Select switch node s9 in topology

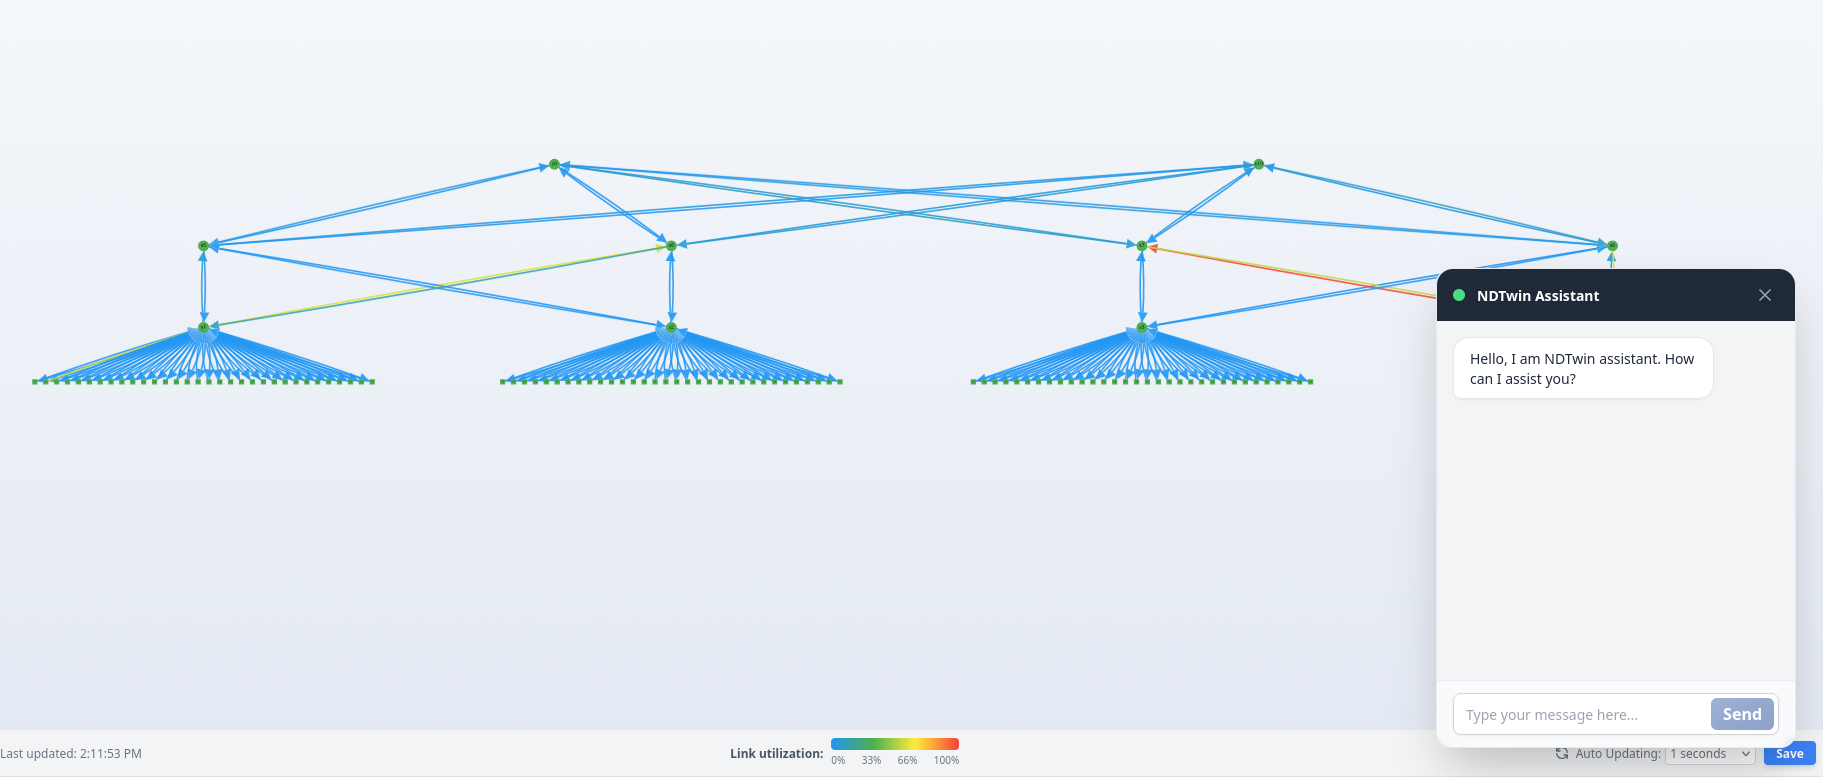point(554,164)
